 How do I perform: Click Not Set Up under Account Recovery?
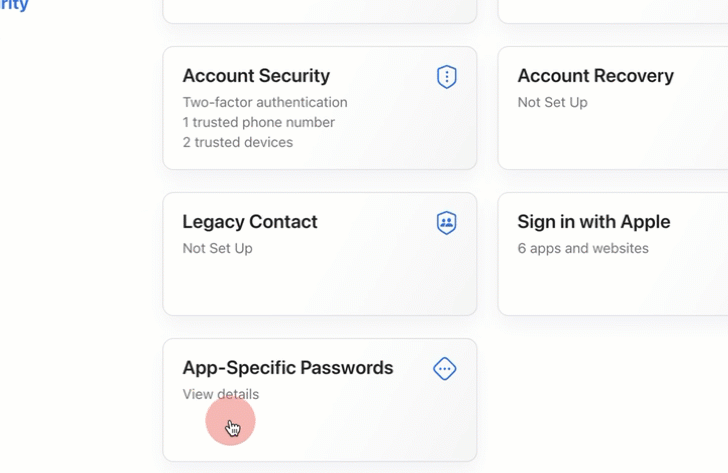tap(552, 102)
